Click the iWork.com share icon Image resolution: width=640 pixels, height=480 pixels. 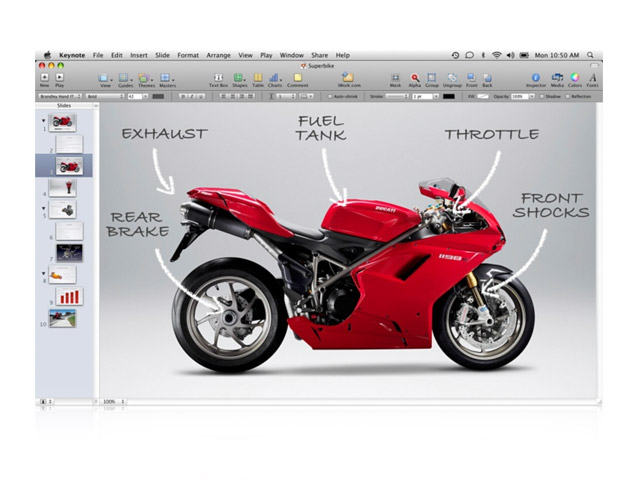(349, 80)
